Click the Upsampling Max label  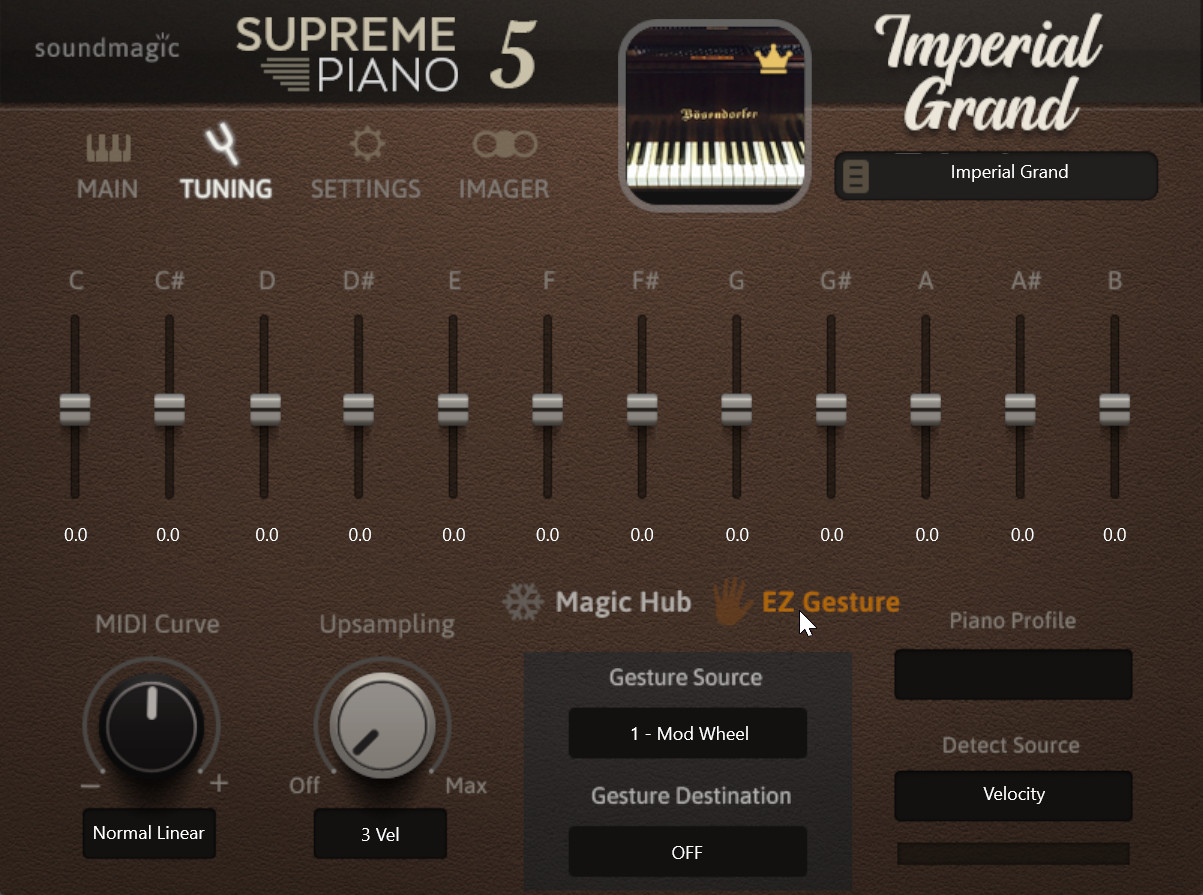(x=466, y=785)
